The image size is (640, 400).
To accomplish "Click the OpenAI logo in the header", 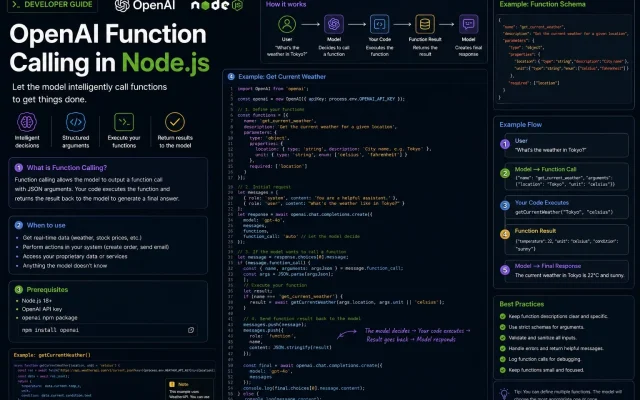I will (x=145, y=5).
